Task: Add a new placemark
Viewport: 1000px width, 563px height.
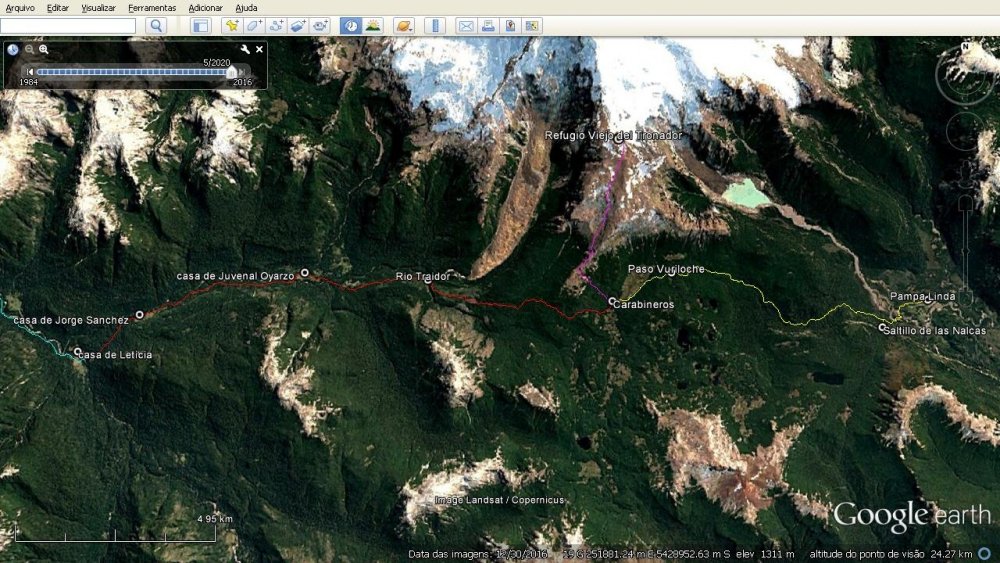Action: tap(232, 26)
